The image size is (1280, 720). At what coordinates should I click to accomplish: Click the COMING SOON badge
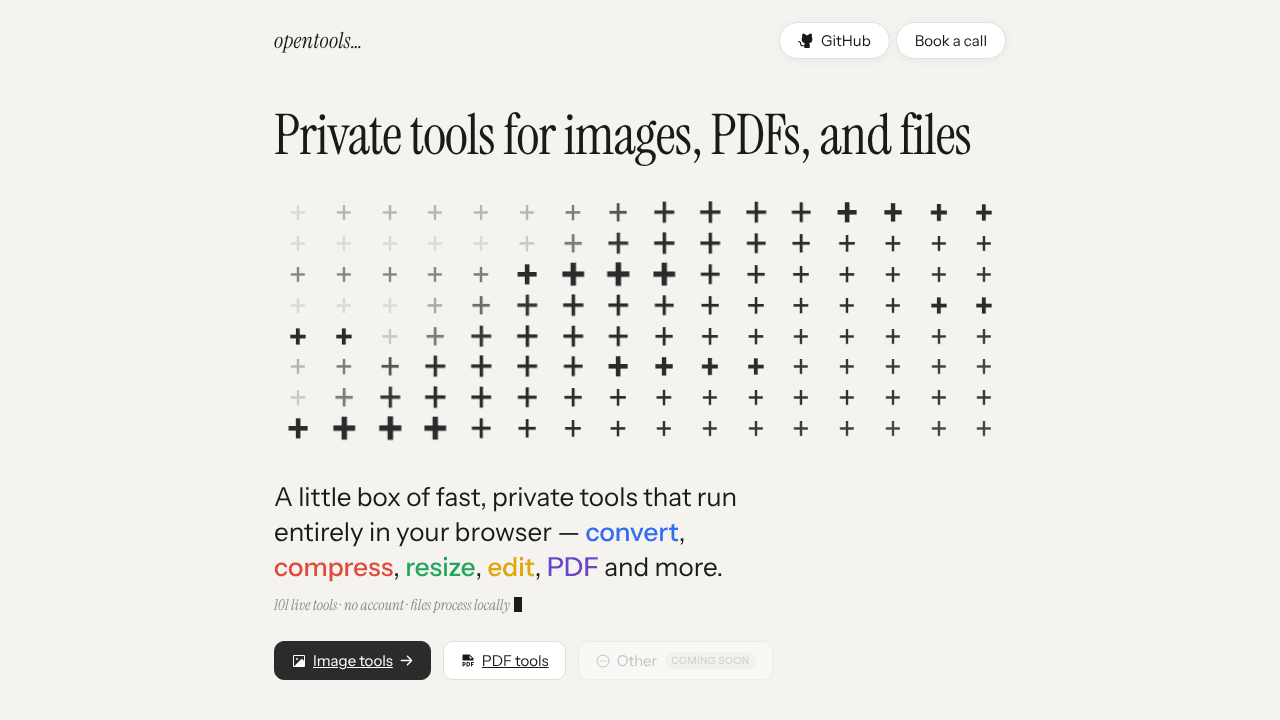coord(710,661)
